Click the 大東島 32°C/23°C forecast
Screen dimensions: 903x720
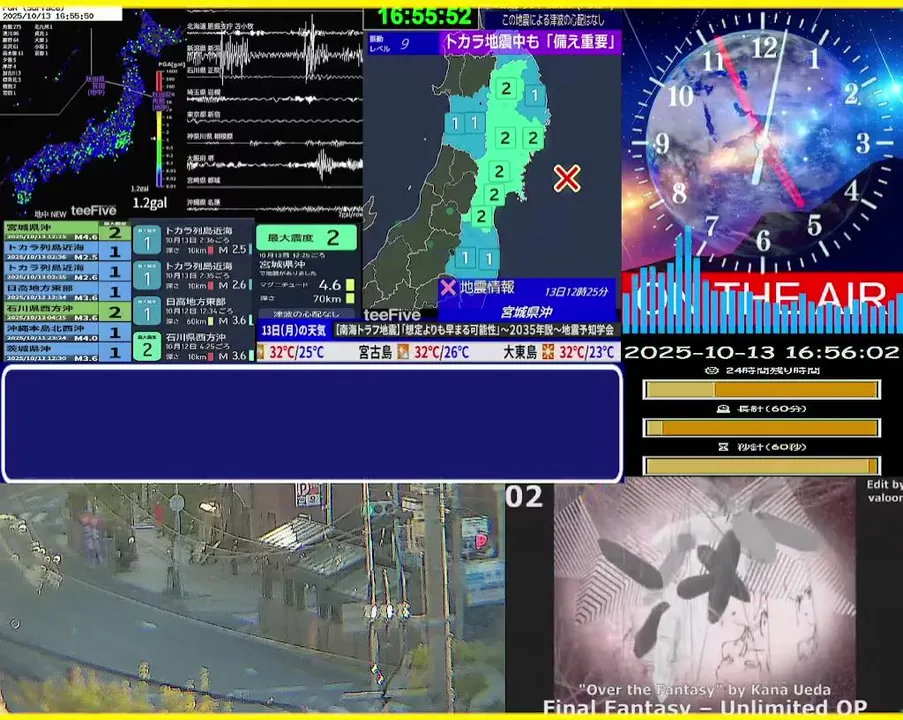[559, 352]
